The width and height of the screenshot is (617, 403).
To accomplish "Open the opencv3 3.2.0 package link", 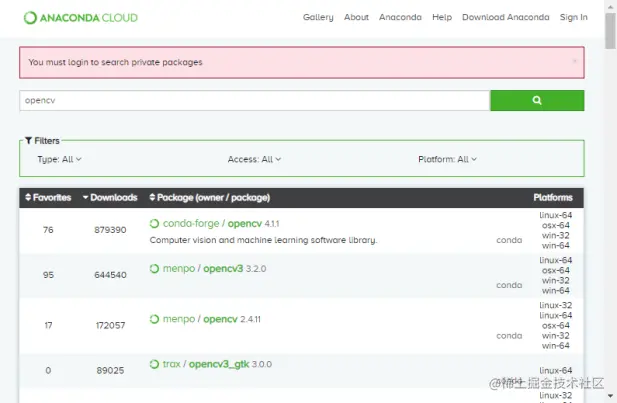I will tap(223, 269).
